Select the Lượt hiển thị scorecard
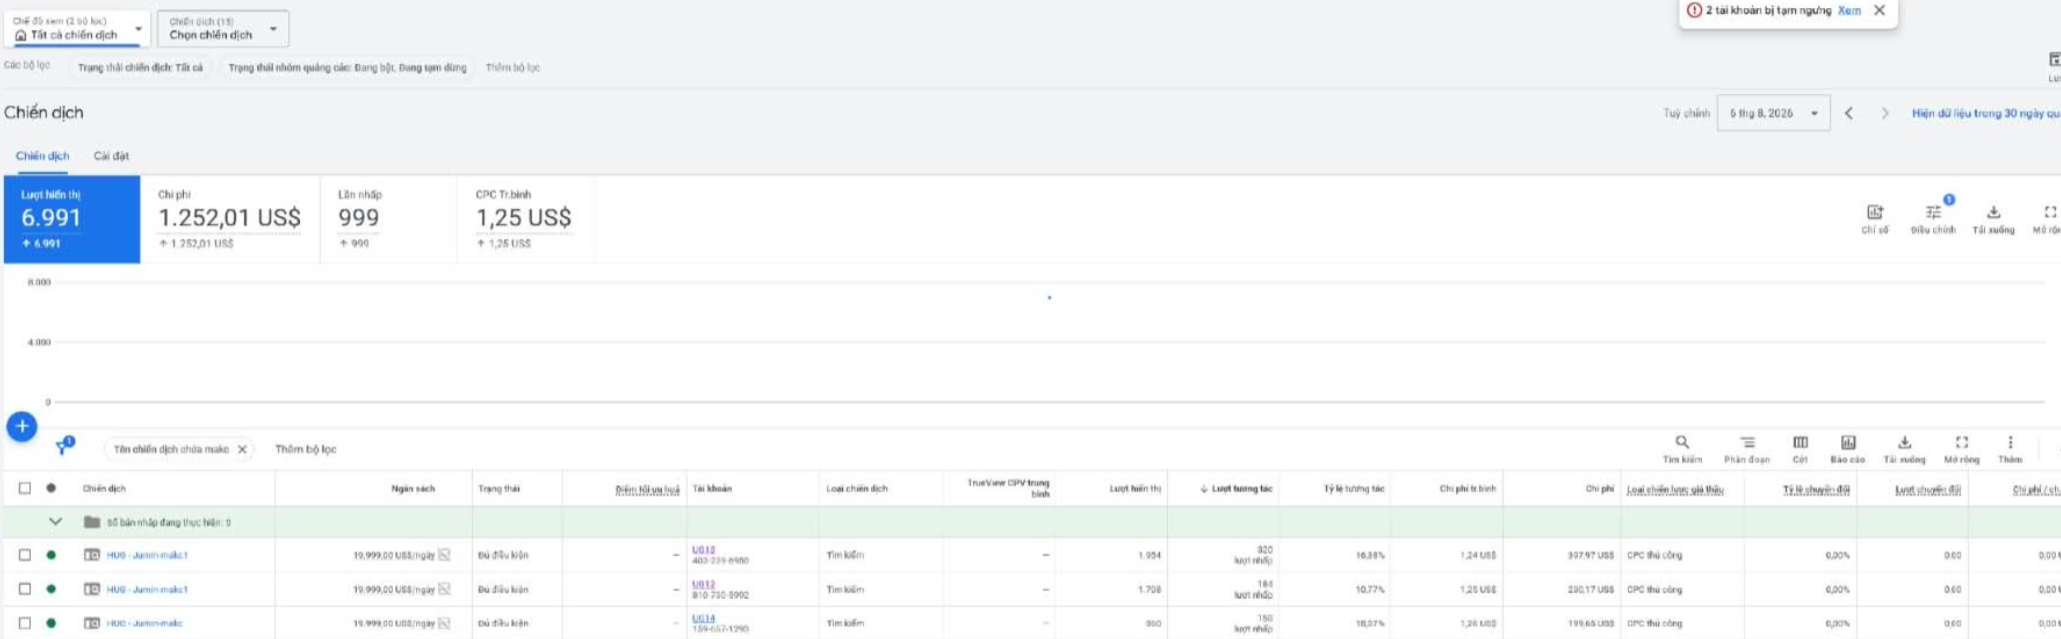 click(72, 219)
